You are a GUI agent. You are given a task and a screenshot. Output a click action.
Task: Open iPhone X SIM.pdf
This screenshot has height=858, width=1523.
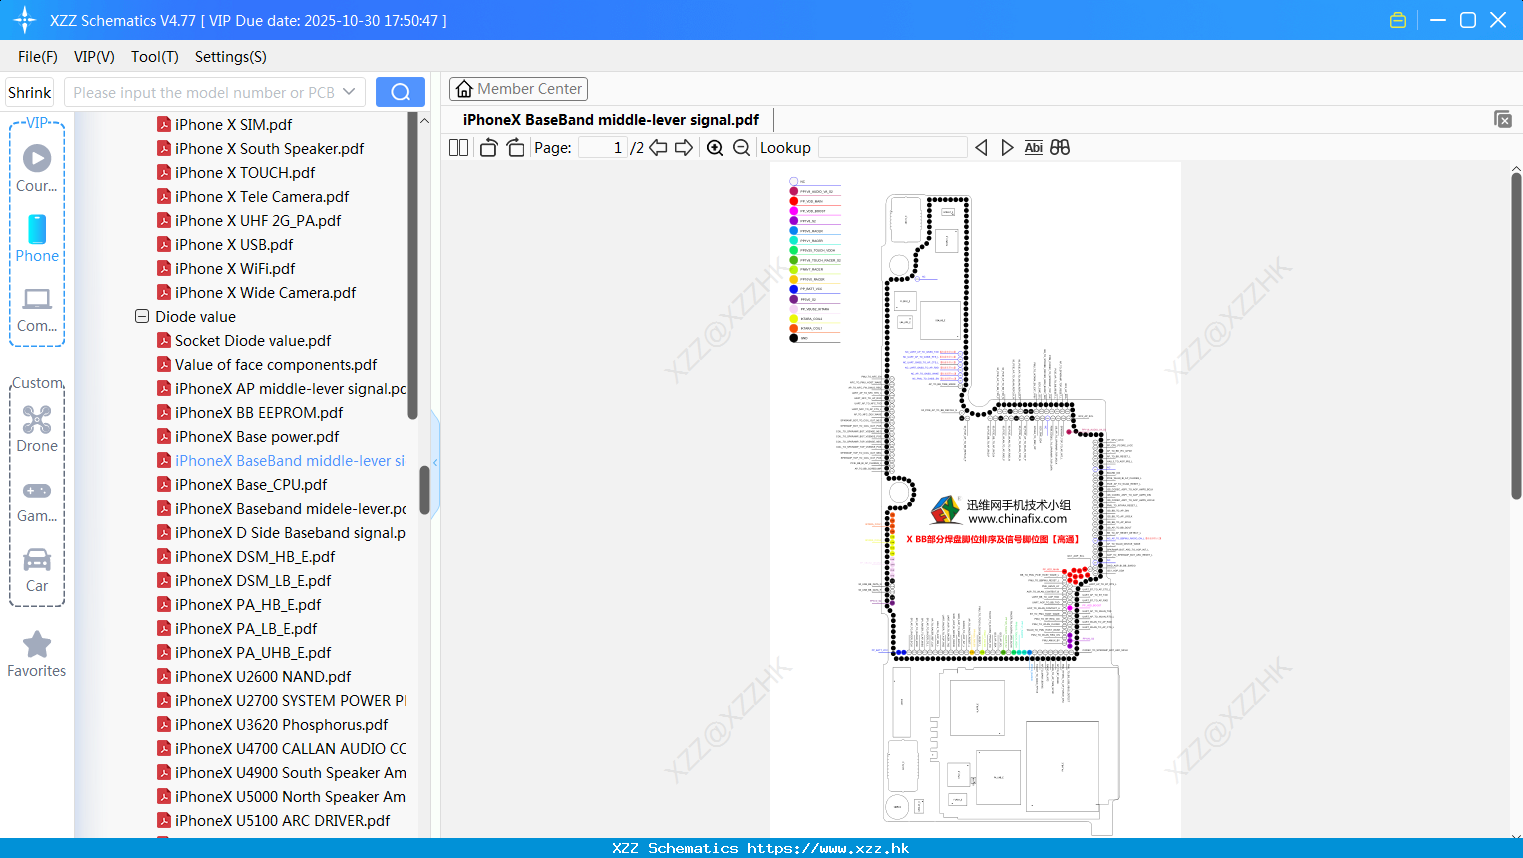[224, 124]
